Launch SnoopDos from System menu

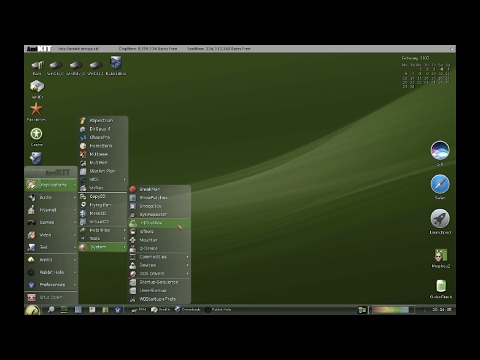coord(159,206)
